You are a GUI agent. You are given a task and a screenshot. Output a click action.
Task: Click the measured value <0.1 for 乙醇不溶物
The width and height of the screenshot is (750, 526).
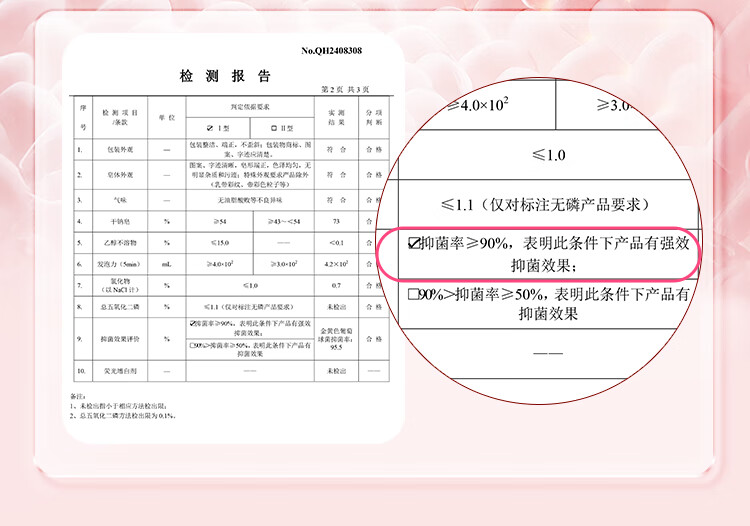click(336, 243)
